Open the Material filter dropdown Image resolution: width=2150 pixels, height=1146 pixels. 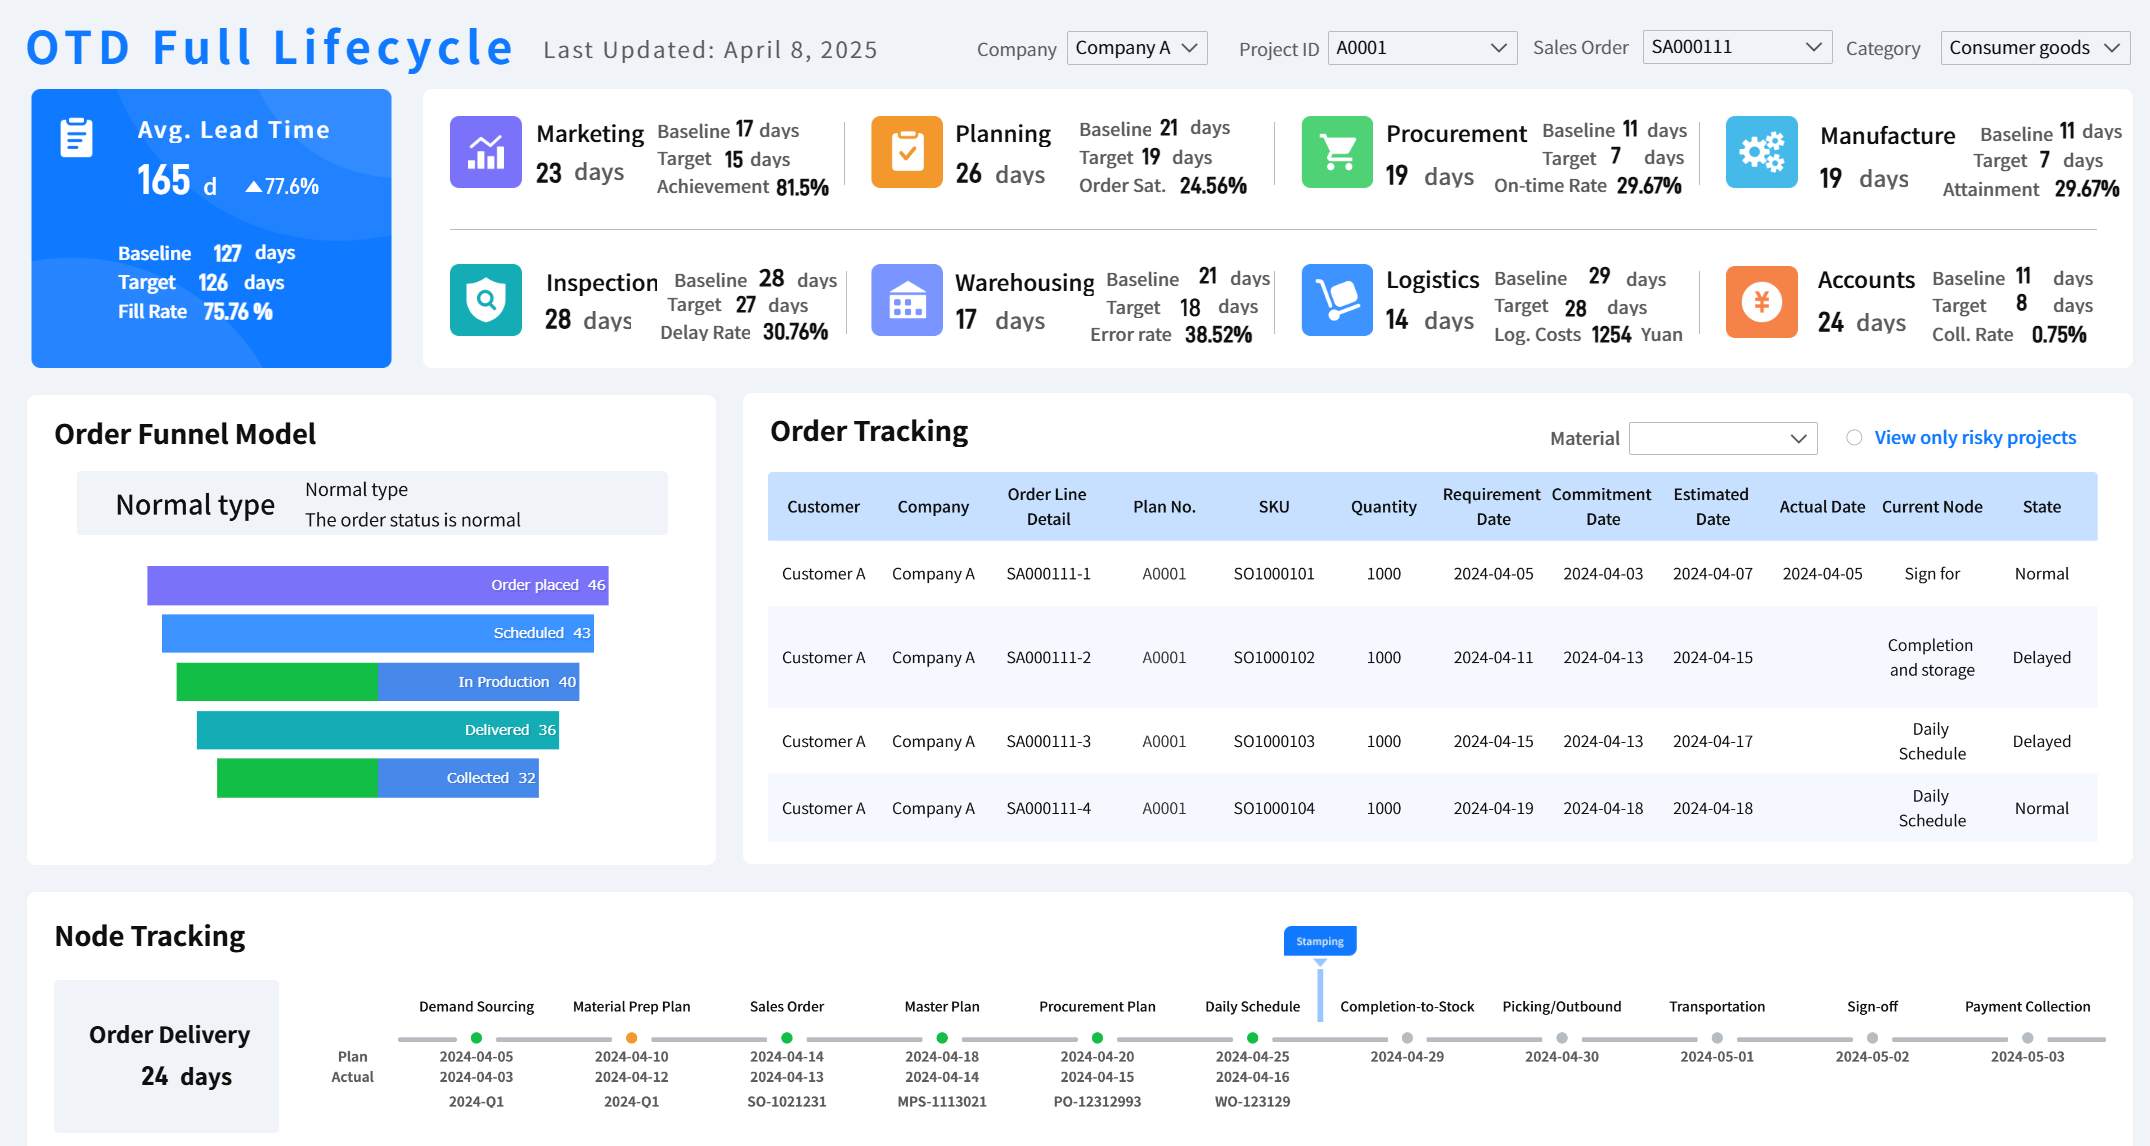pyautogui.click(x=1722, y=438)
